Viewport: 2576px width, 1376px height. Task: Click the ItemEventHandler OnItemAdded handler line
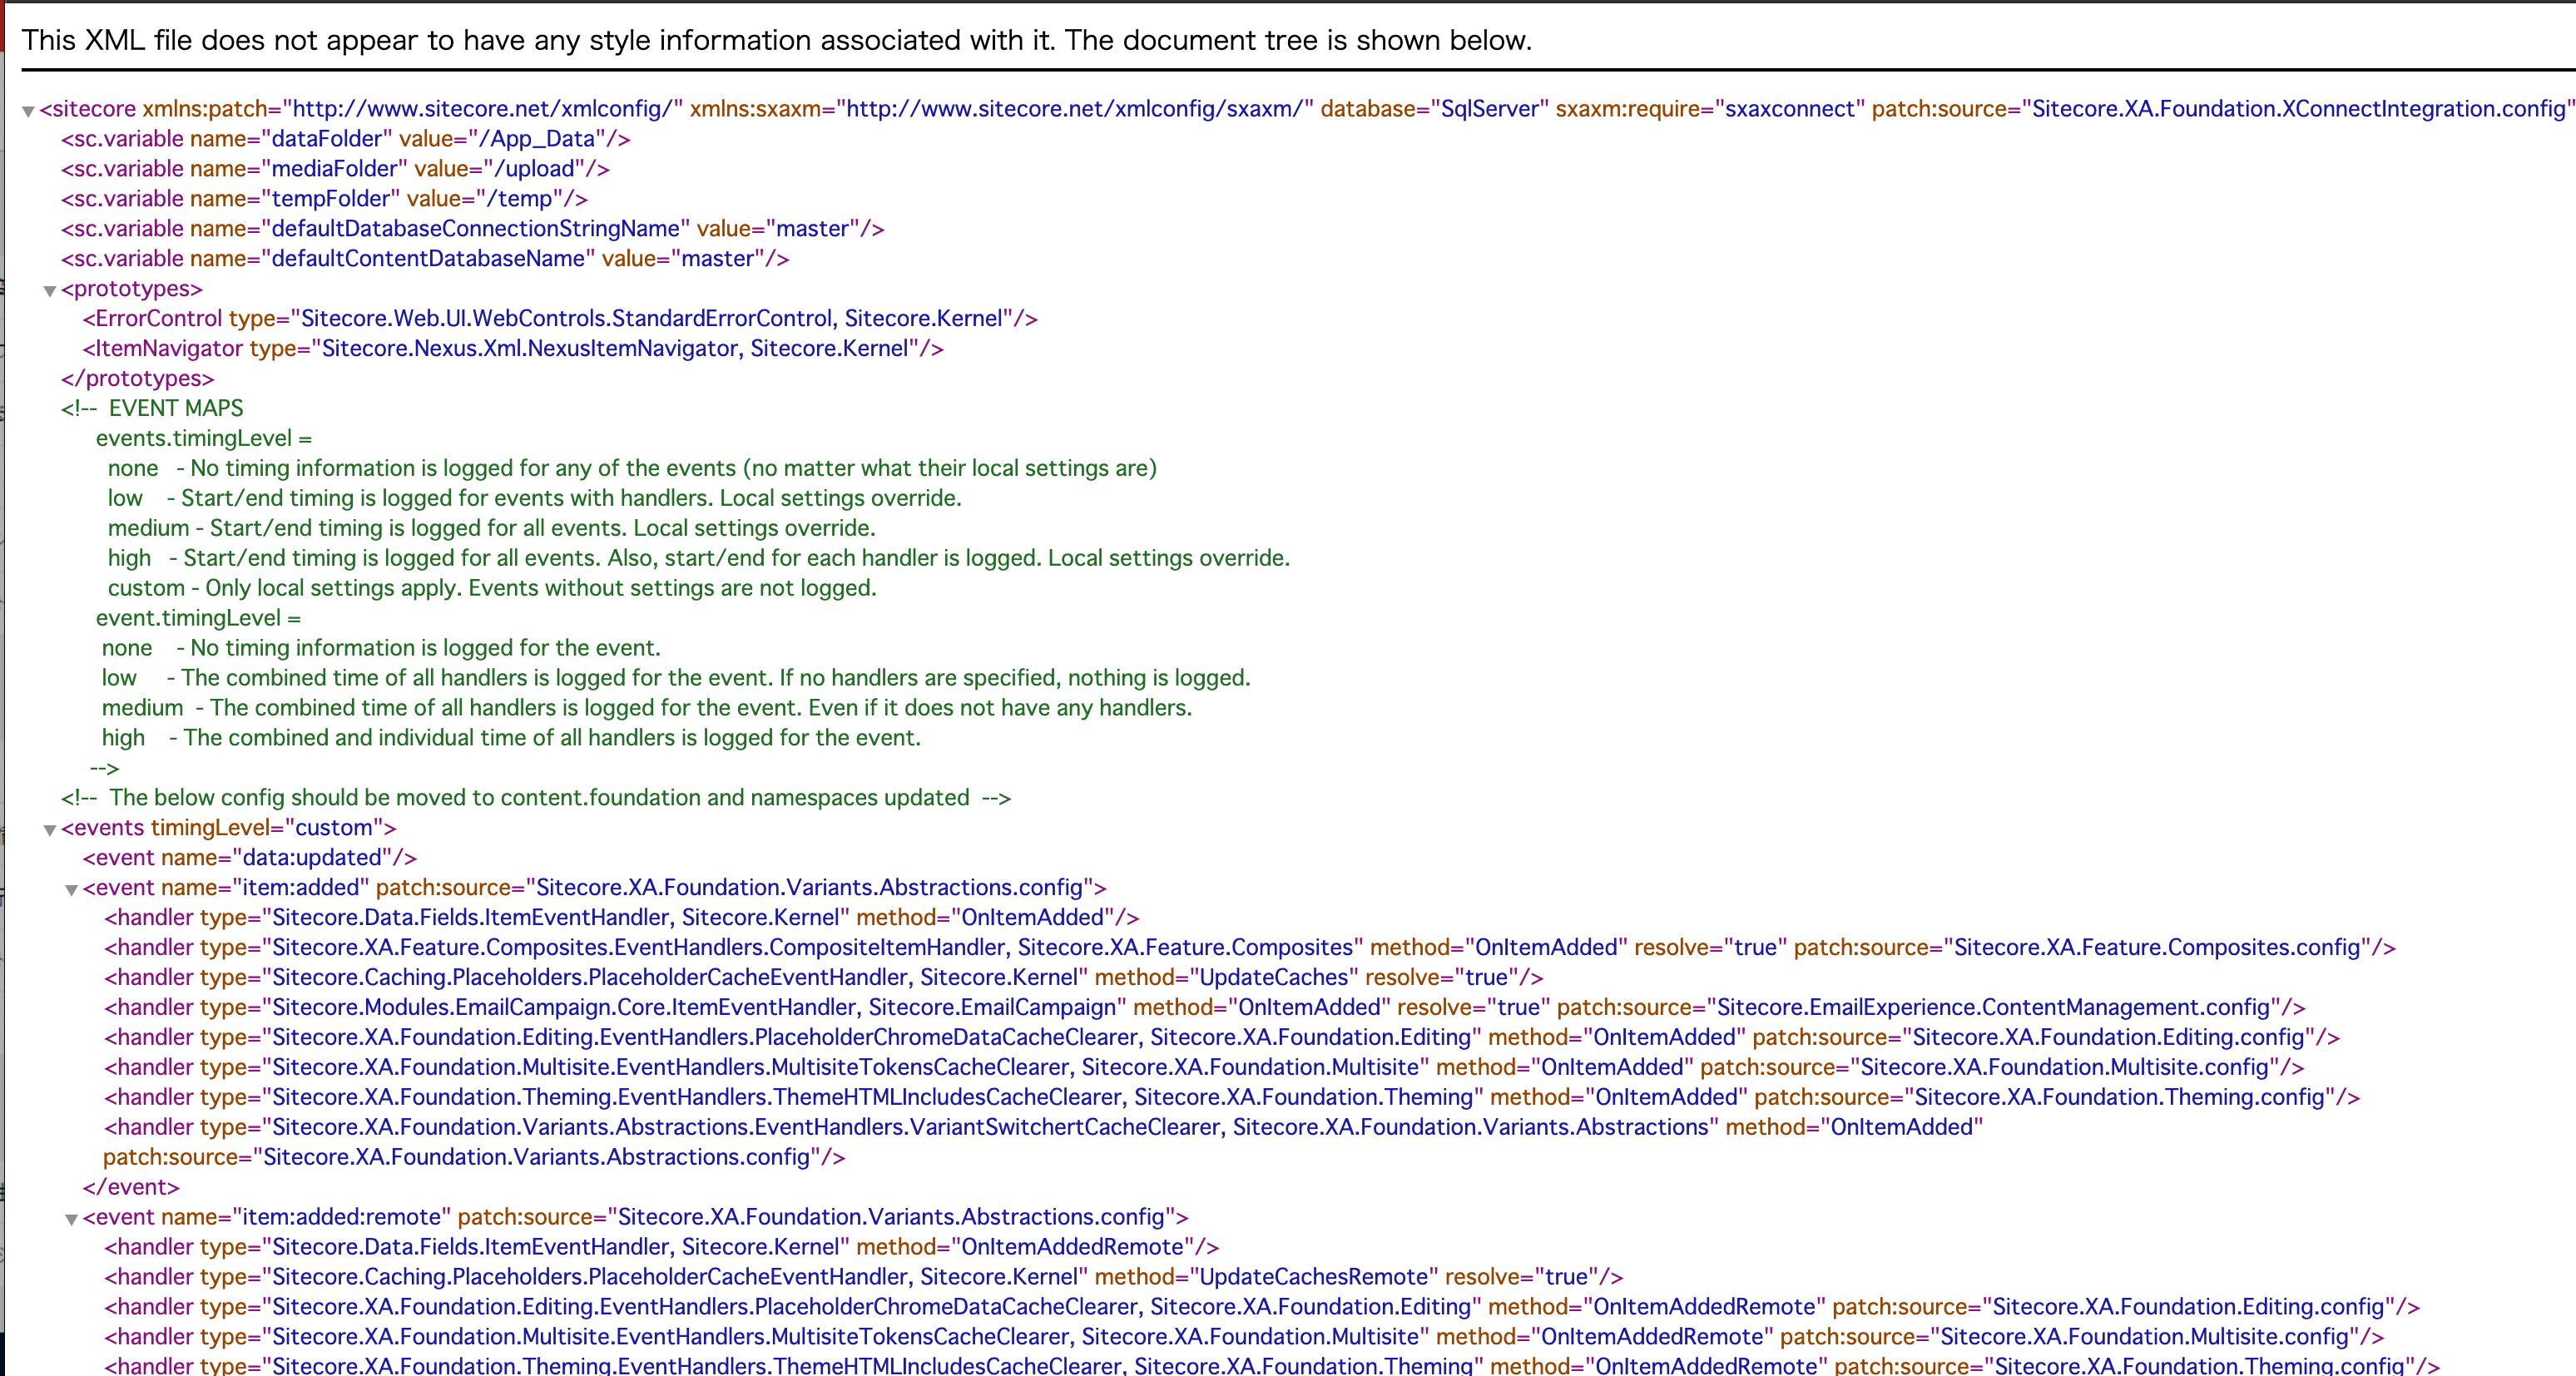621,918
